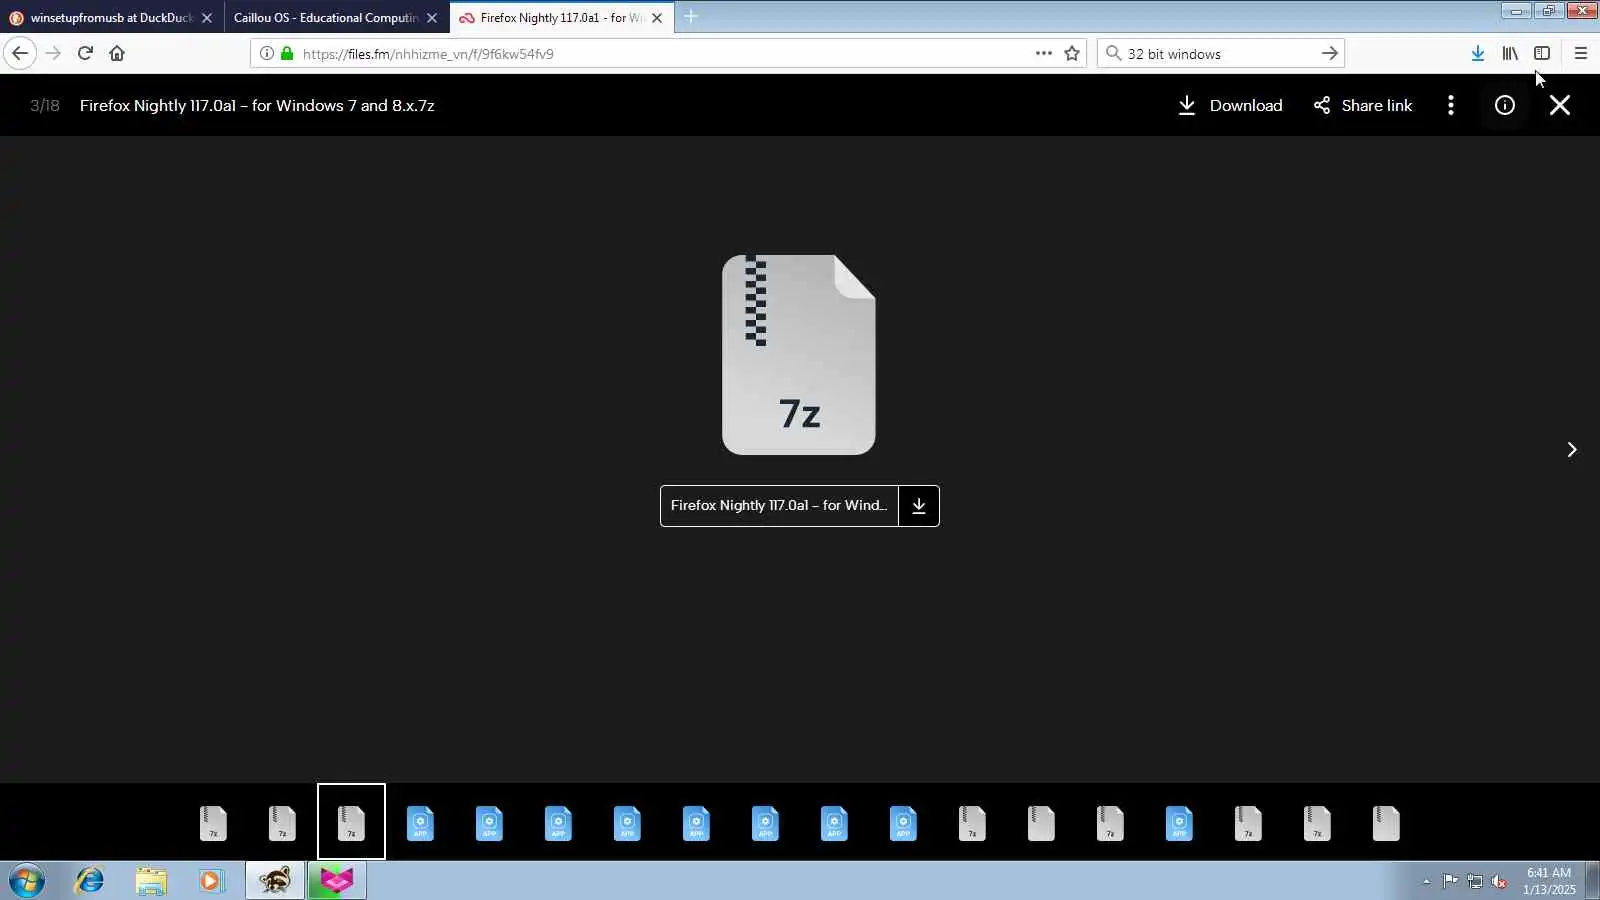The image size is (1600, 900).
Task: Go to next file with right chevron
Action: 1571,450
